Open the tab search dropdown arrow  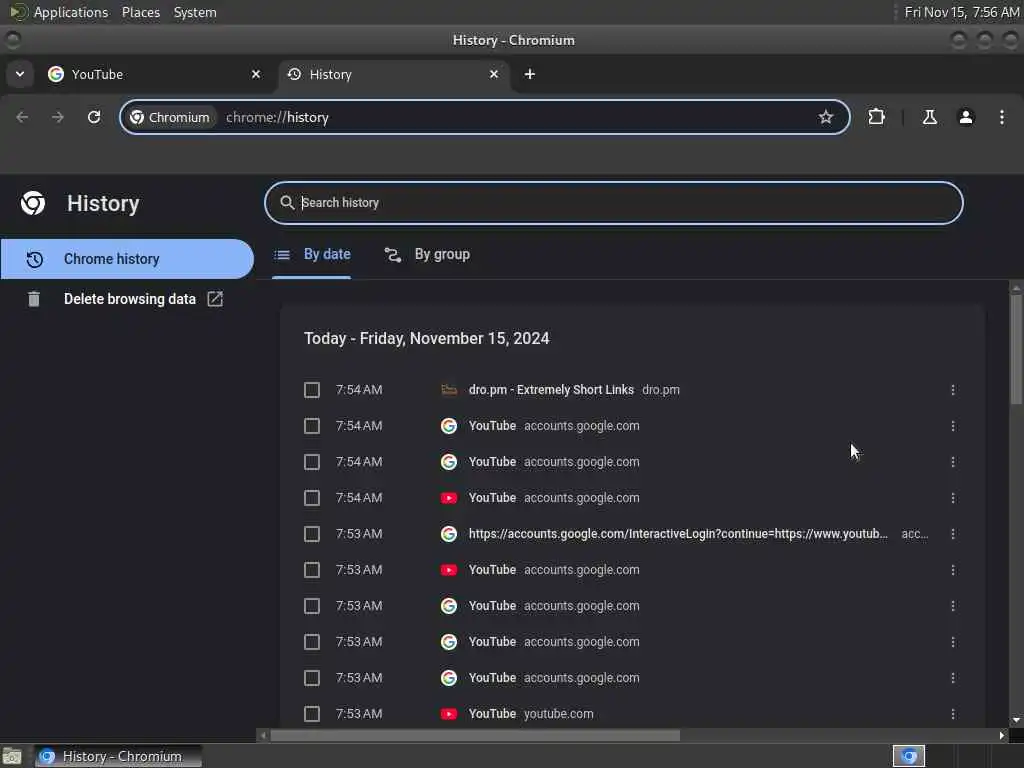[x=20, y=74]
